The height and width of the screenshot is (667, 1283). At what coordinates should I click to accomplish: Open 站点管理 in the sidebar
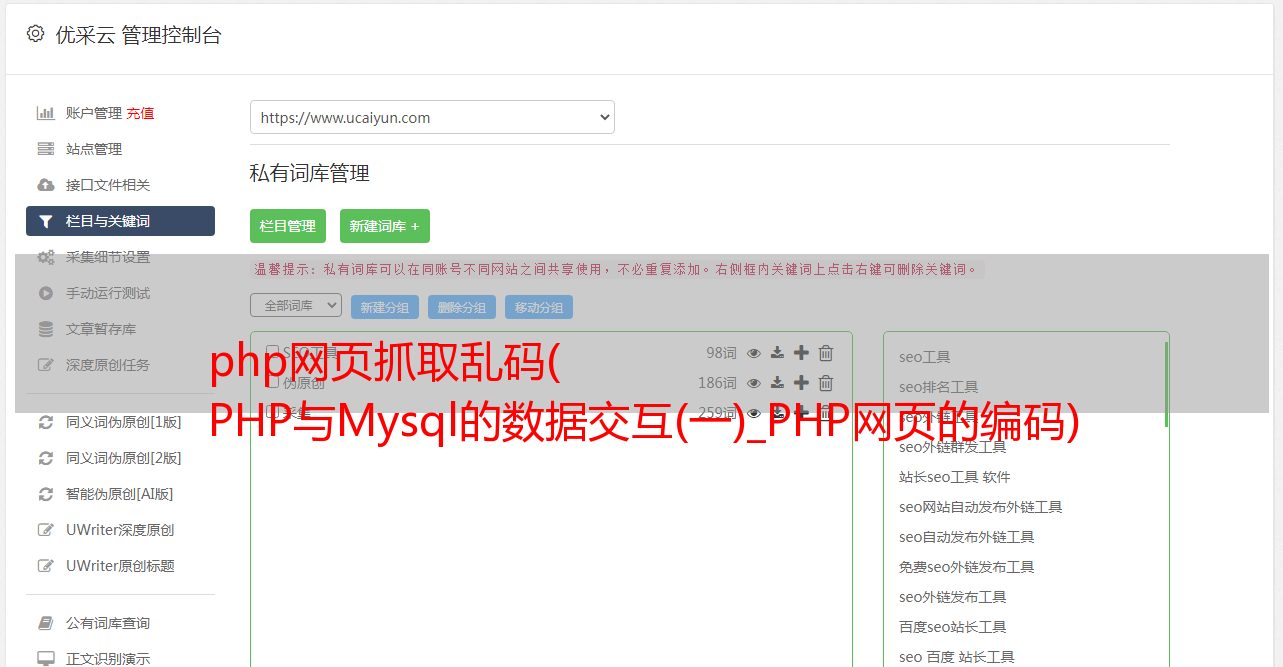tap(94, 149)
